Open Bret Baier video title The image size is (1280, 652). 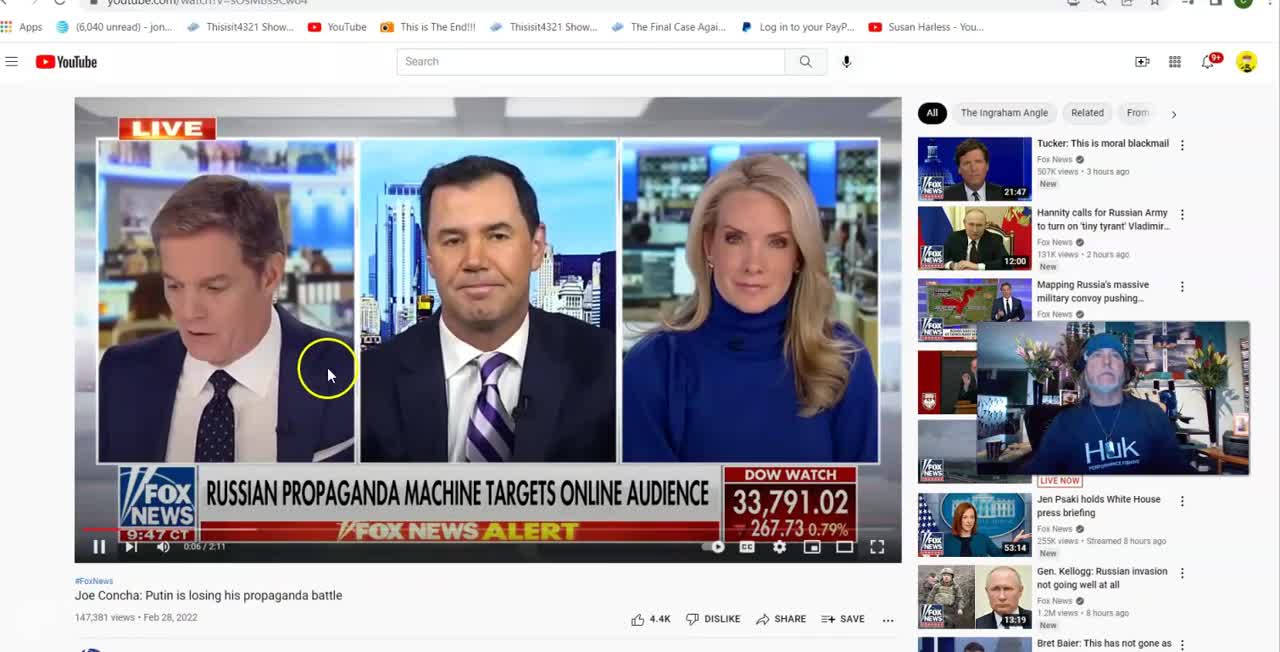click(x=1104, y=644)
